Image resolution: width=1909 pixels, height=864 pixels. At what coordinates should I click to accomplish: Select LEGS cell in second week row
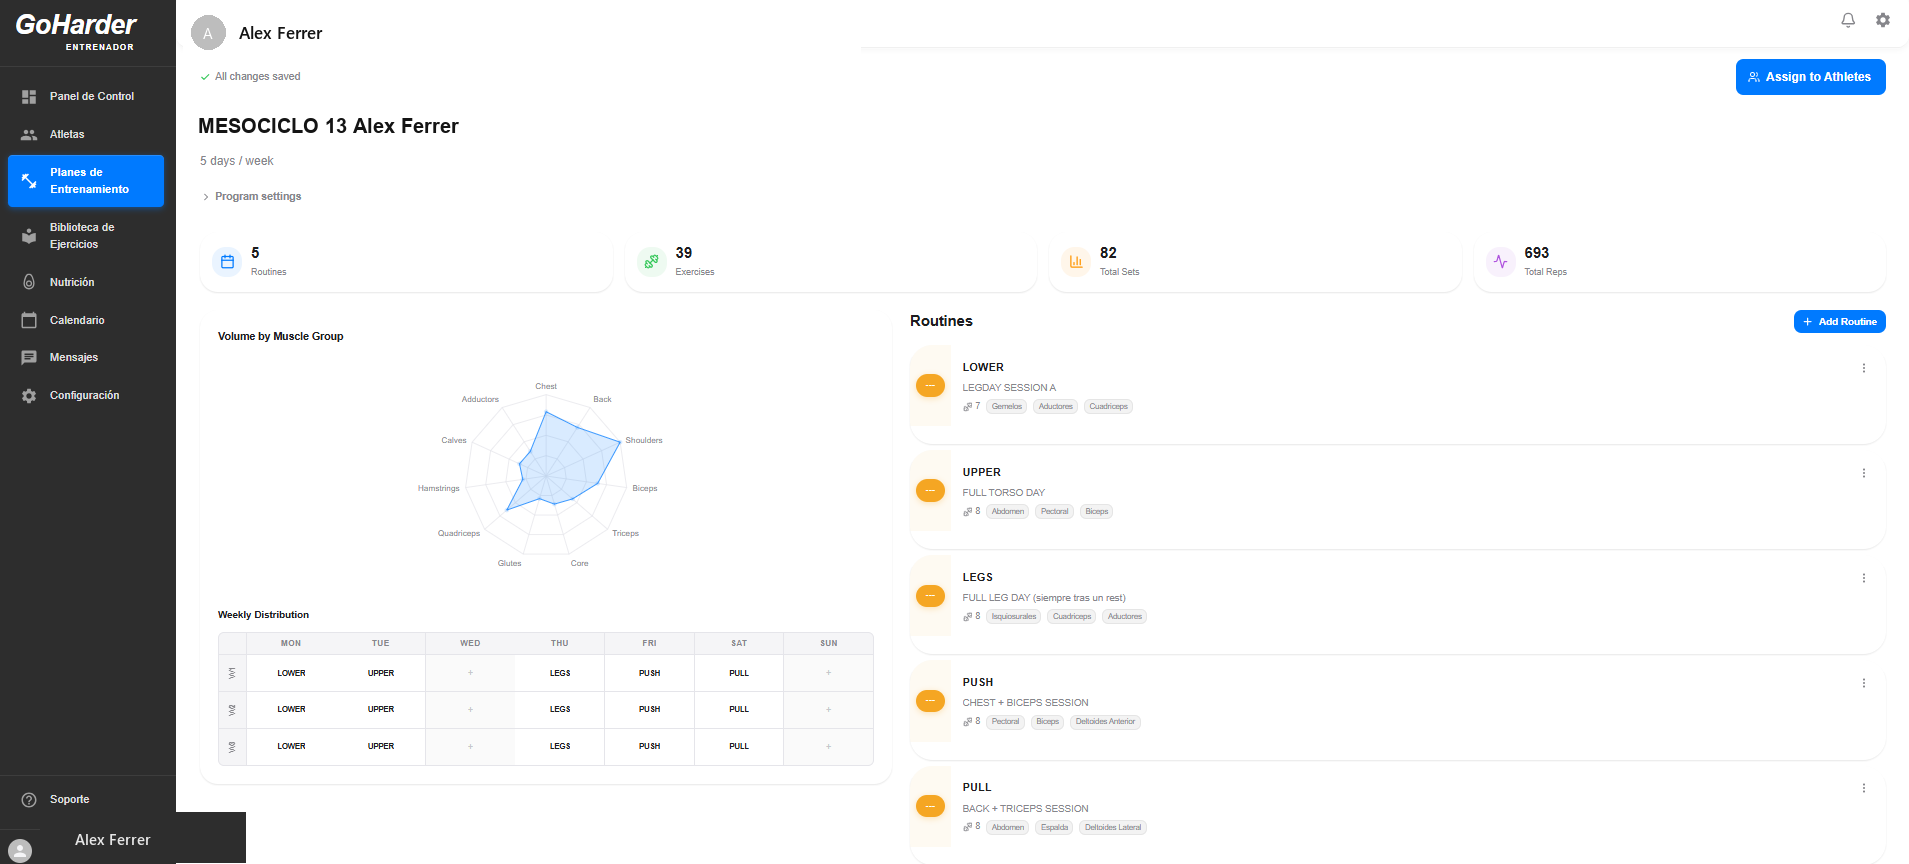tap(560, 709)
